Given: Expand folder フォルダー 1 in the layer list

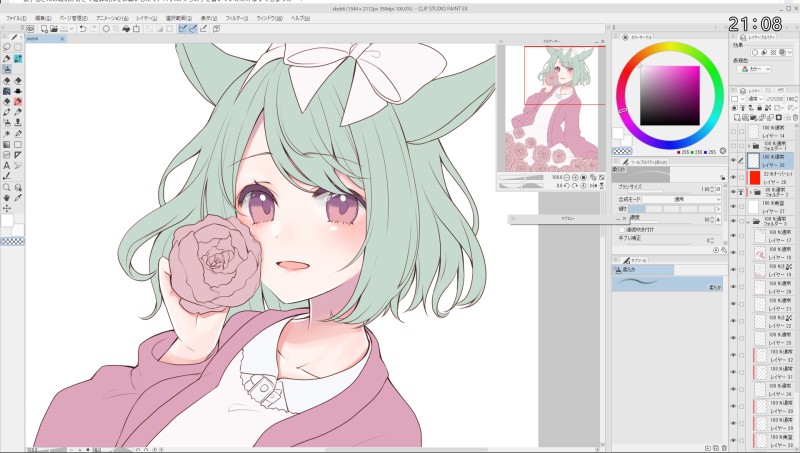Looking at the screenshot, I should click(x=749, y=146).
